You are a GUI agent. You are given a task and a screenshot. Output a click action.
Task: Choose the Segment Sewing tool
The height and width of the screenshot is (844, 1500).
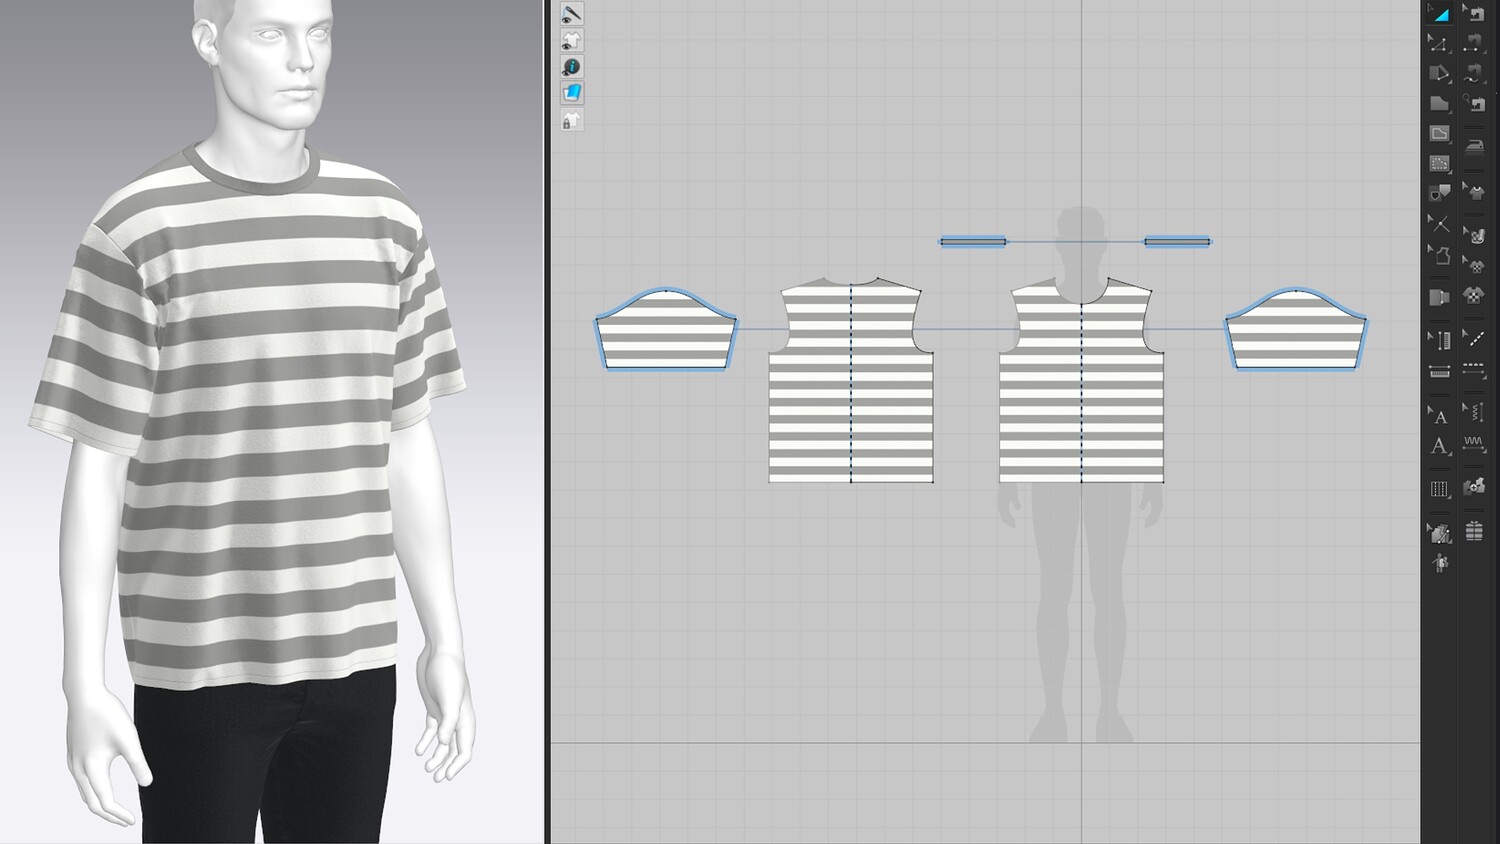point(1474,44)
